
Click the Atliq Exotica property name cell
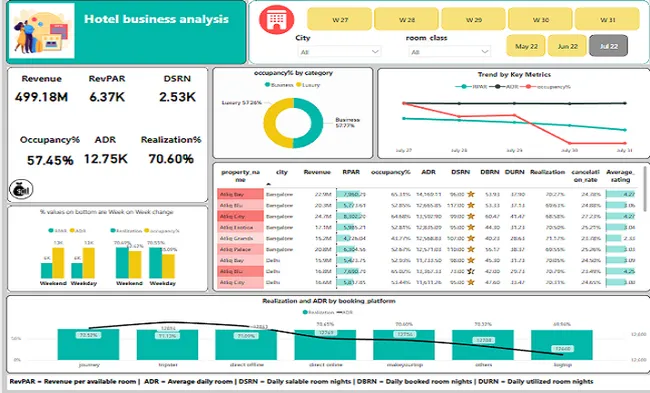pyautogui.click(x=240, y=227)
